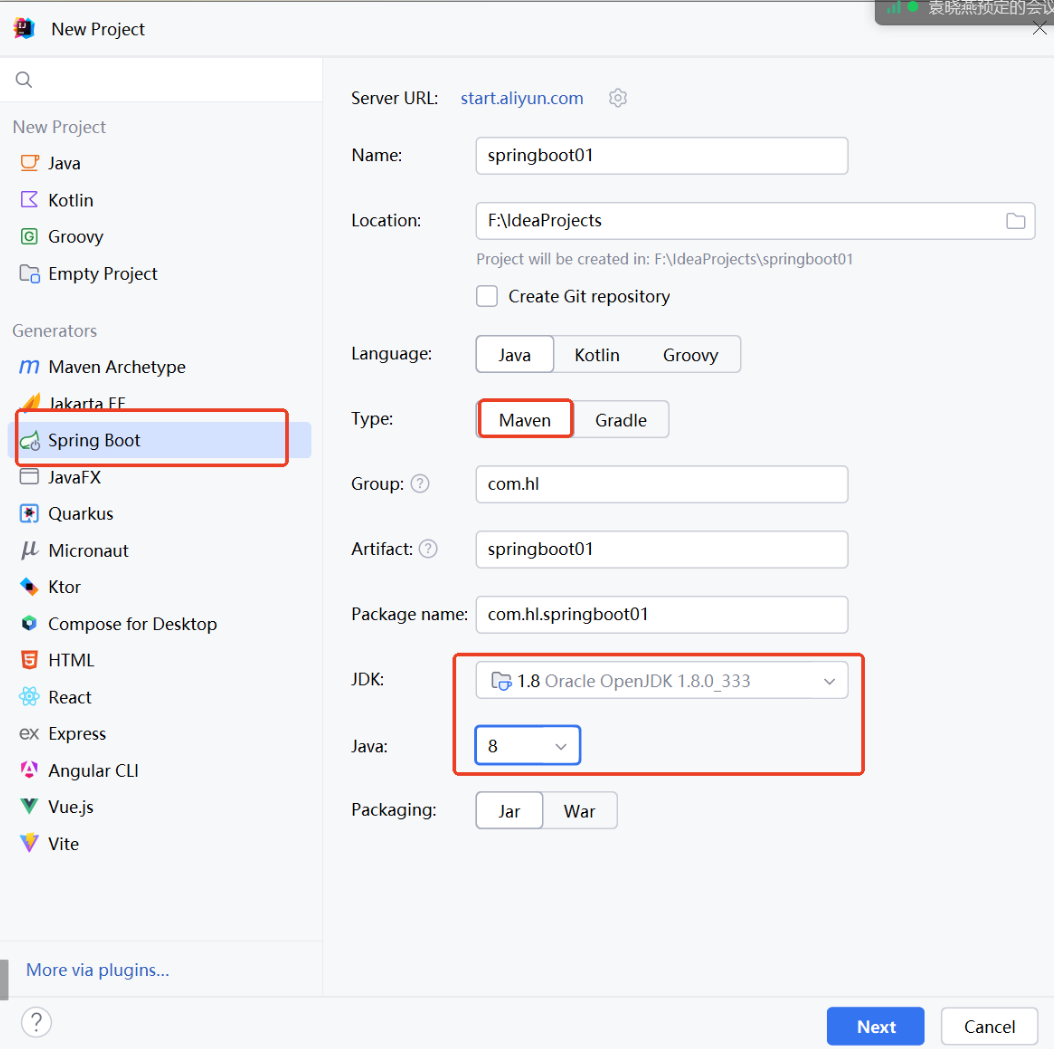Click the Vue.js generator icon
The width and height of the screenshot is (1054, 1049).
30,806
